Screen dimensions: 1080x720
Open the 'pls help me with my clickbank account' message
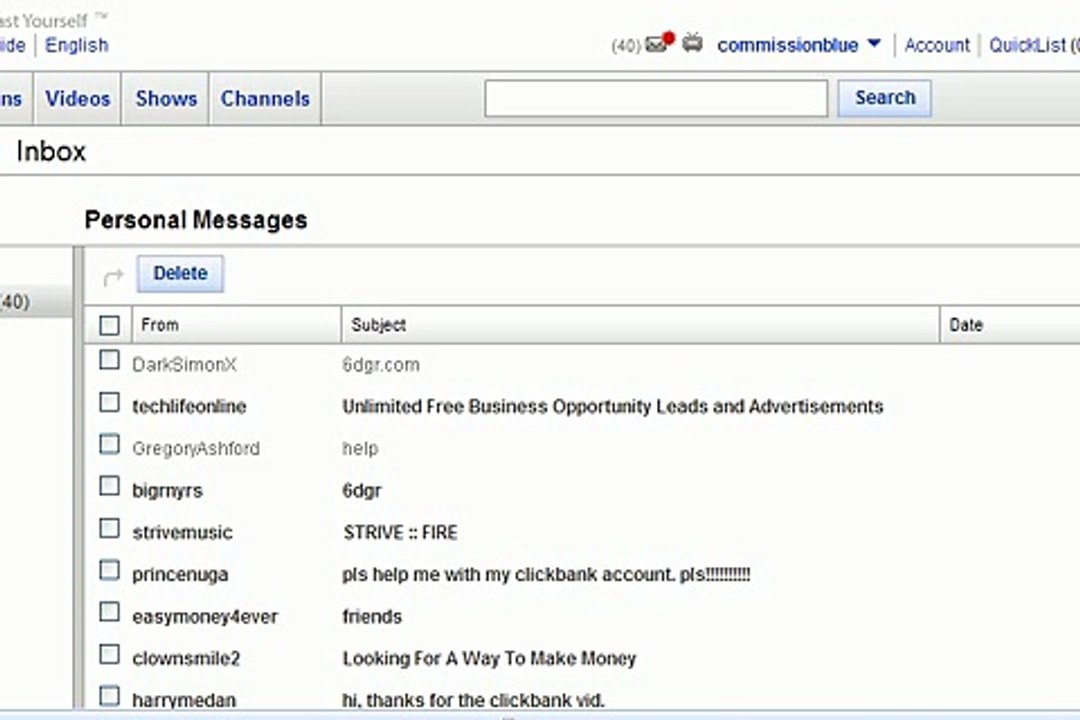point(546,575)
